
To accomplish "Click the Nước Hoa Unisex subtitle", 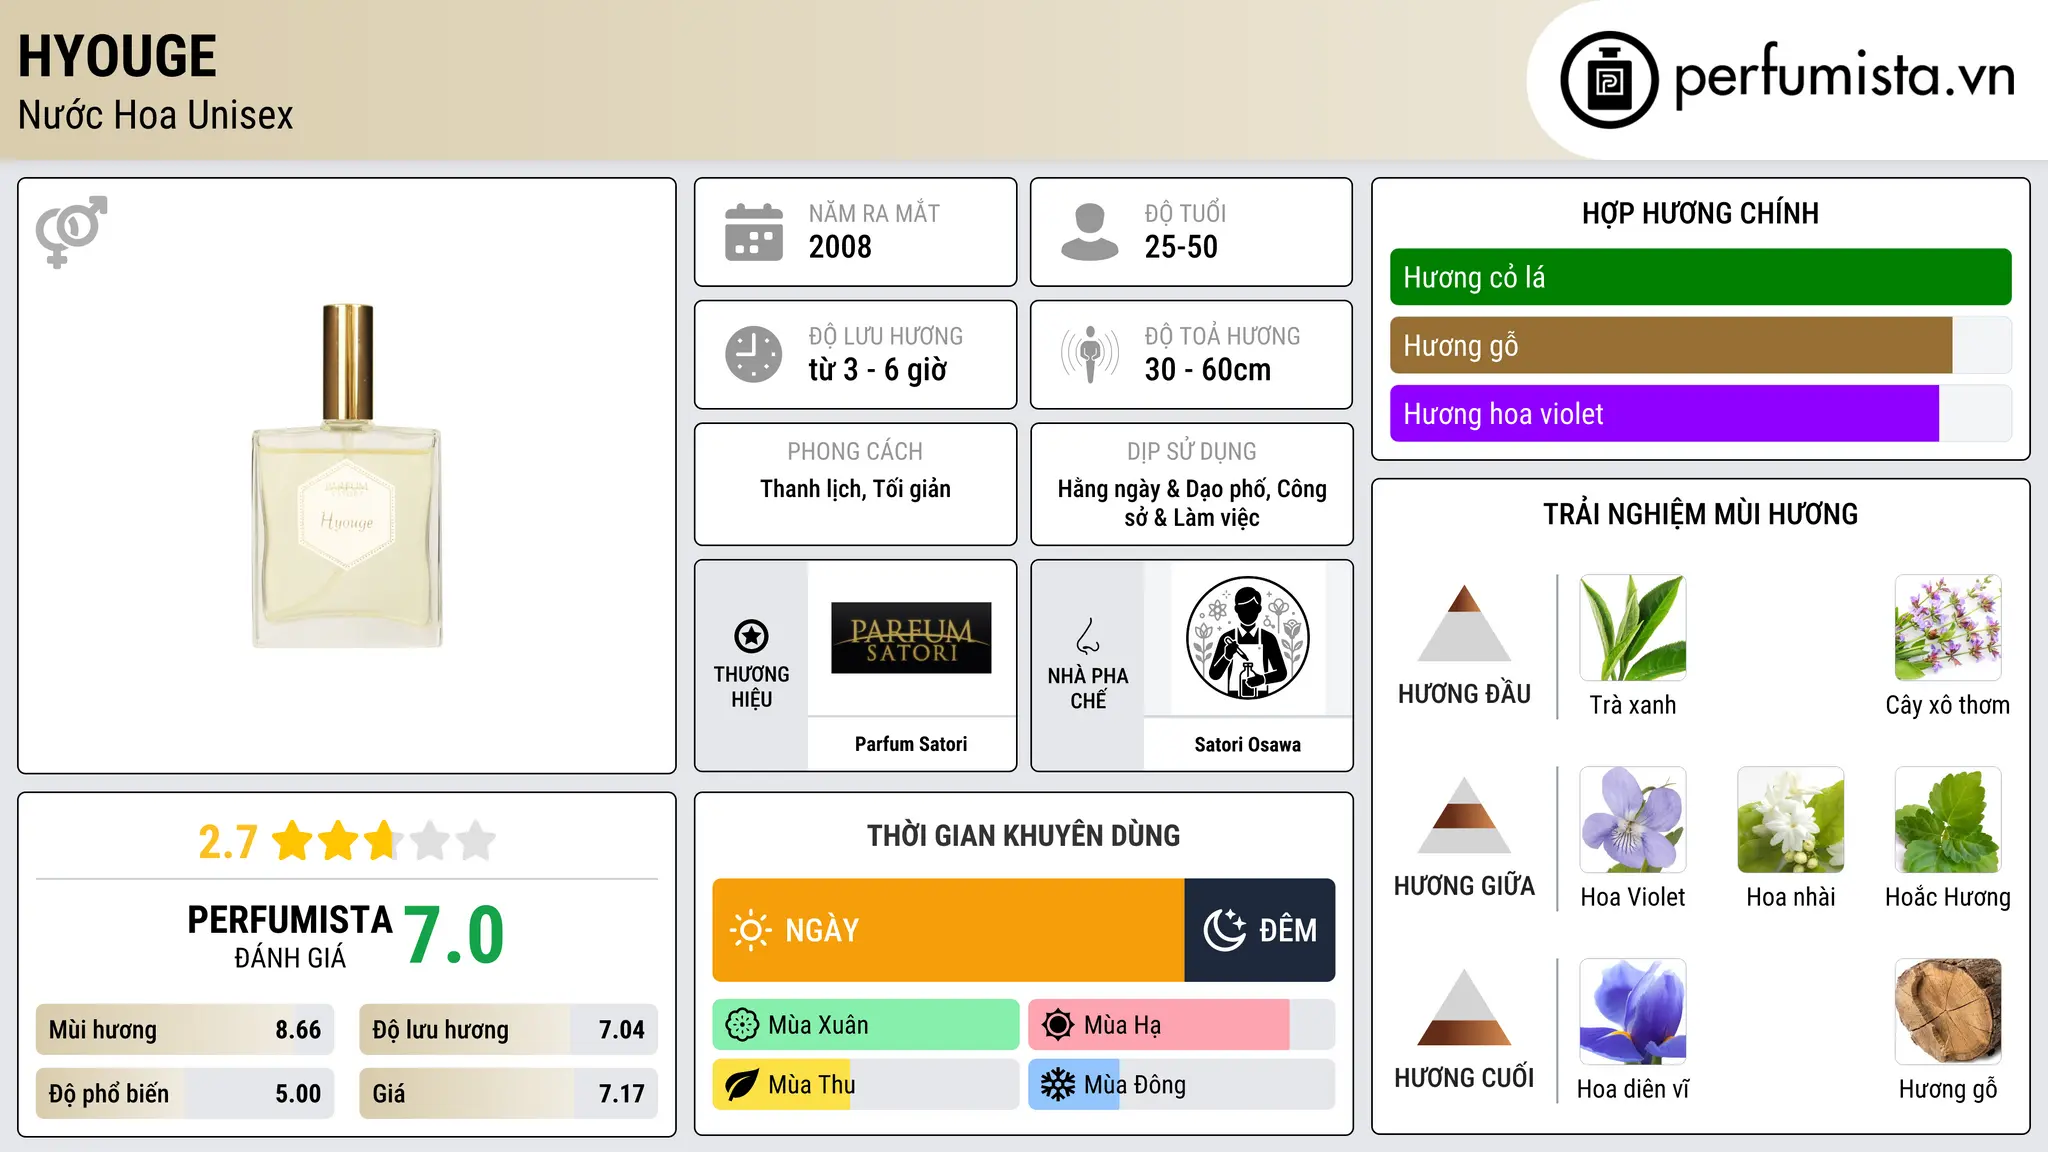I will (156, 115).
